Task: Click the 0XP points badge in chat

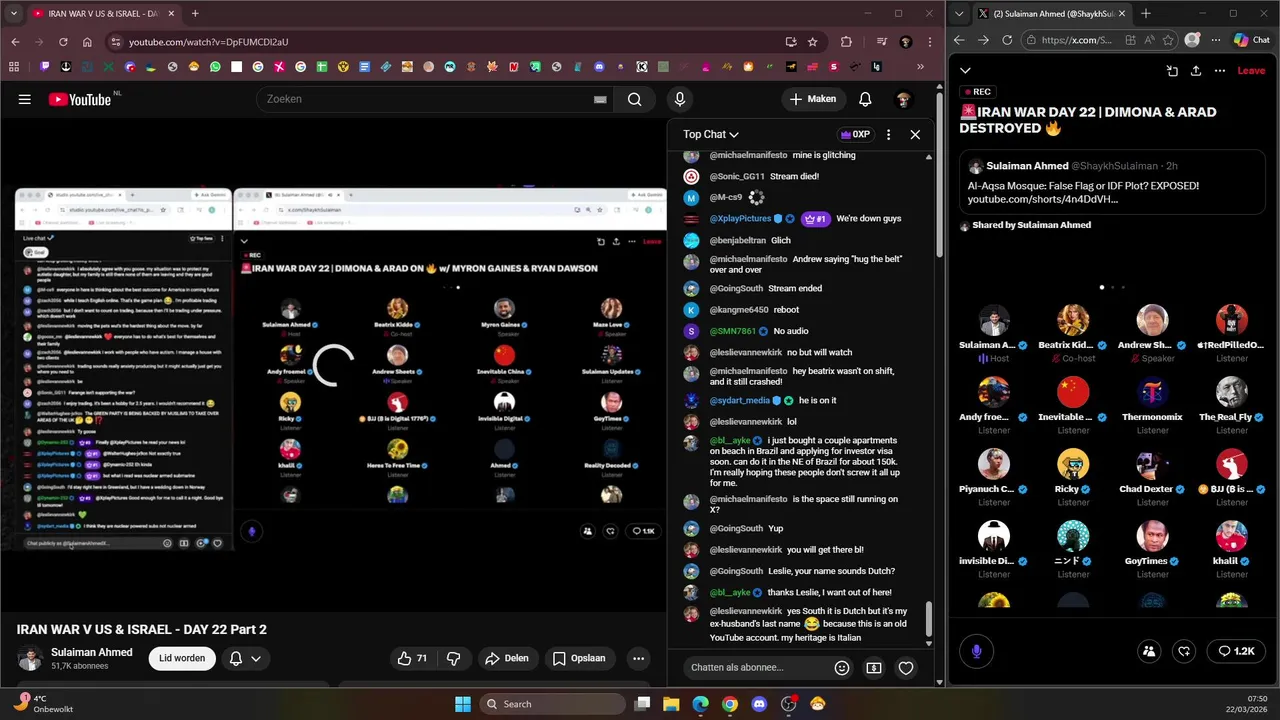Action: tap(855, 134)
